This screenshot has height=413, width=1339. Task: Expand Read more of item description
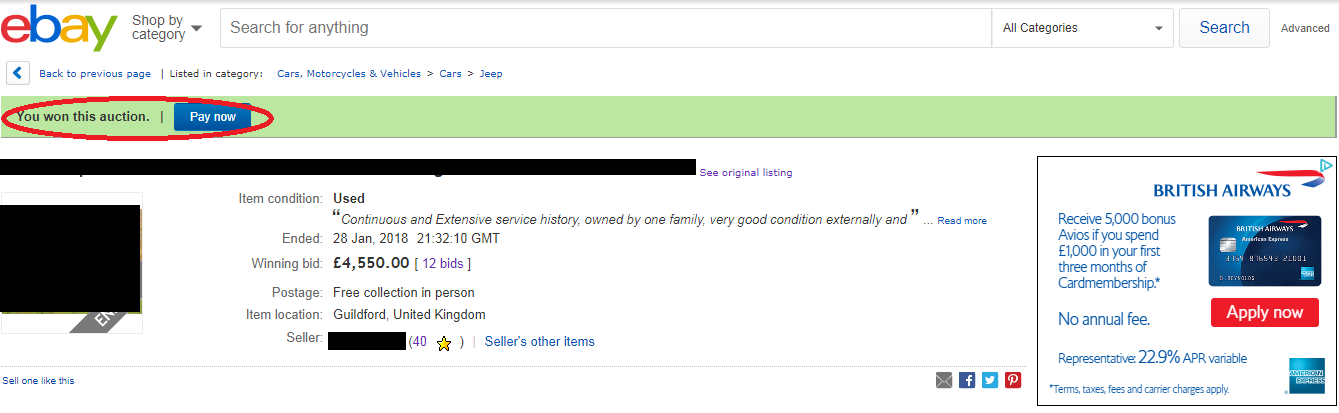(x=962, y=221)
